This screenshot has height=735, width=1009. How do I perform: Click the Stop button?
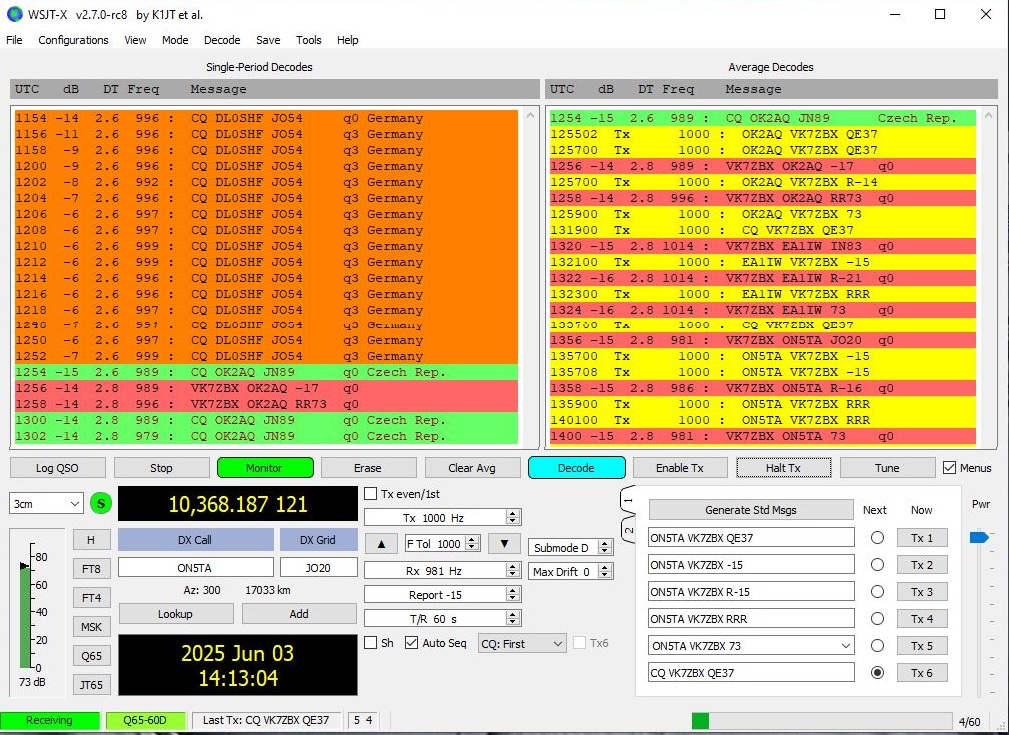click(162, 468)
